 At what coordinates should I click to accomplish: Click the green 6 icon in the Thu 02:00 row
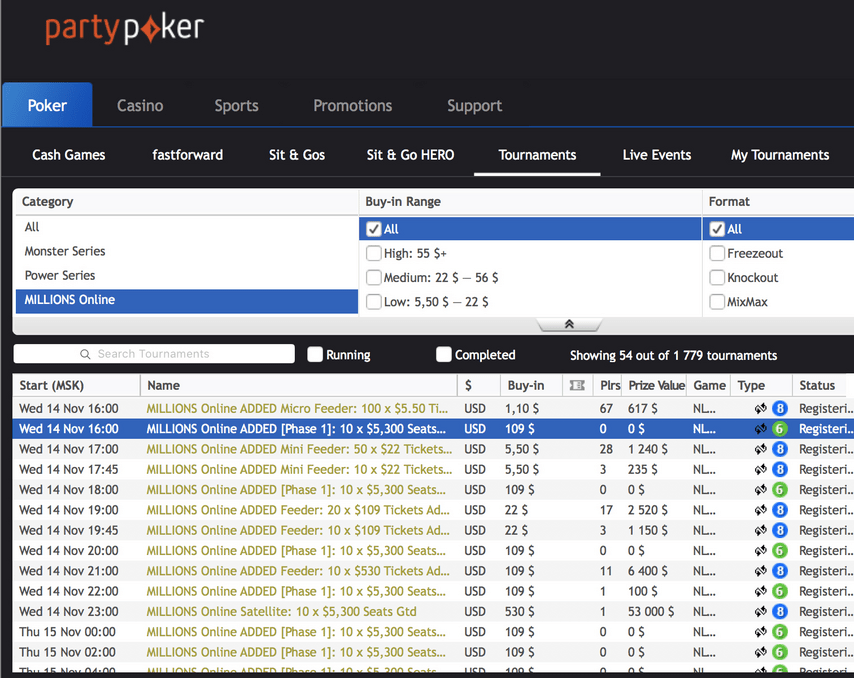[779, 652]
